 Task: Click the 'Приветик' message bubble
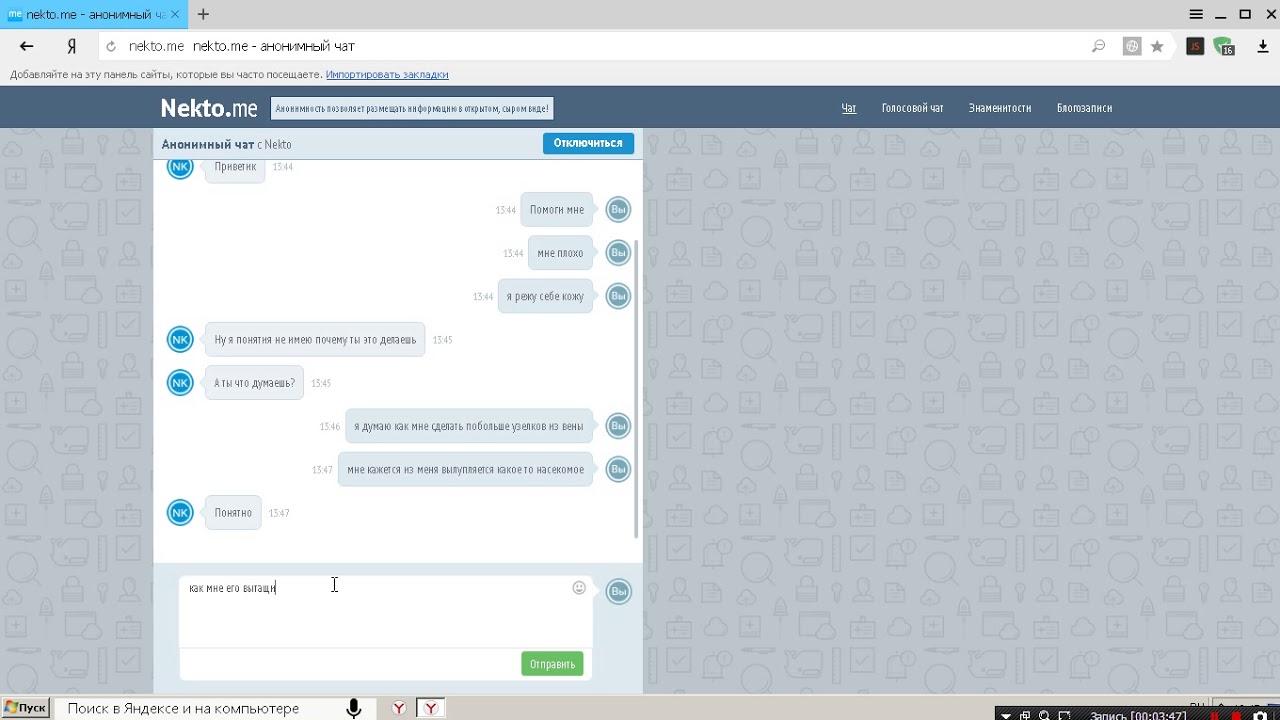235,167
